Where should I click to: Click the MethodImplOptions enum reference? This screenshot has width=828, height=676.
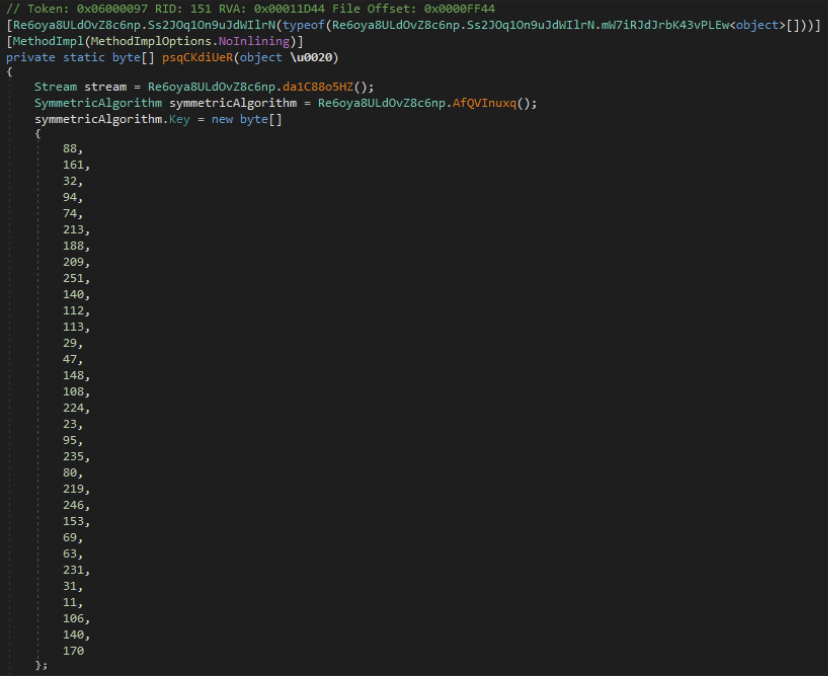pyautogui.click(x=151, y=41)
